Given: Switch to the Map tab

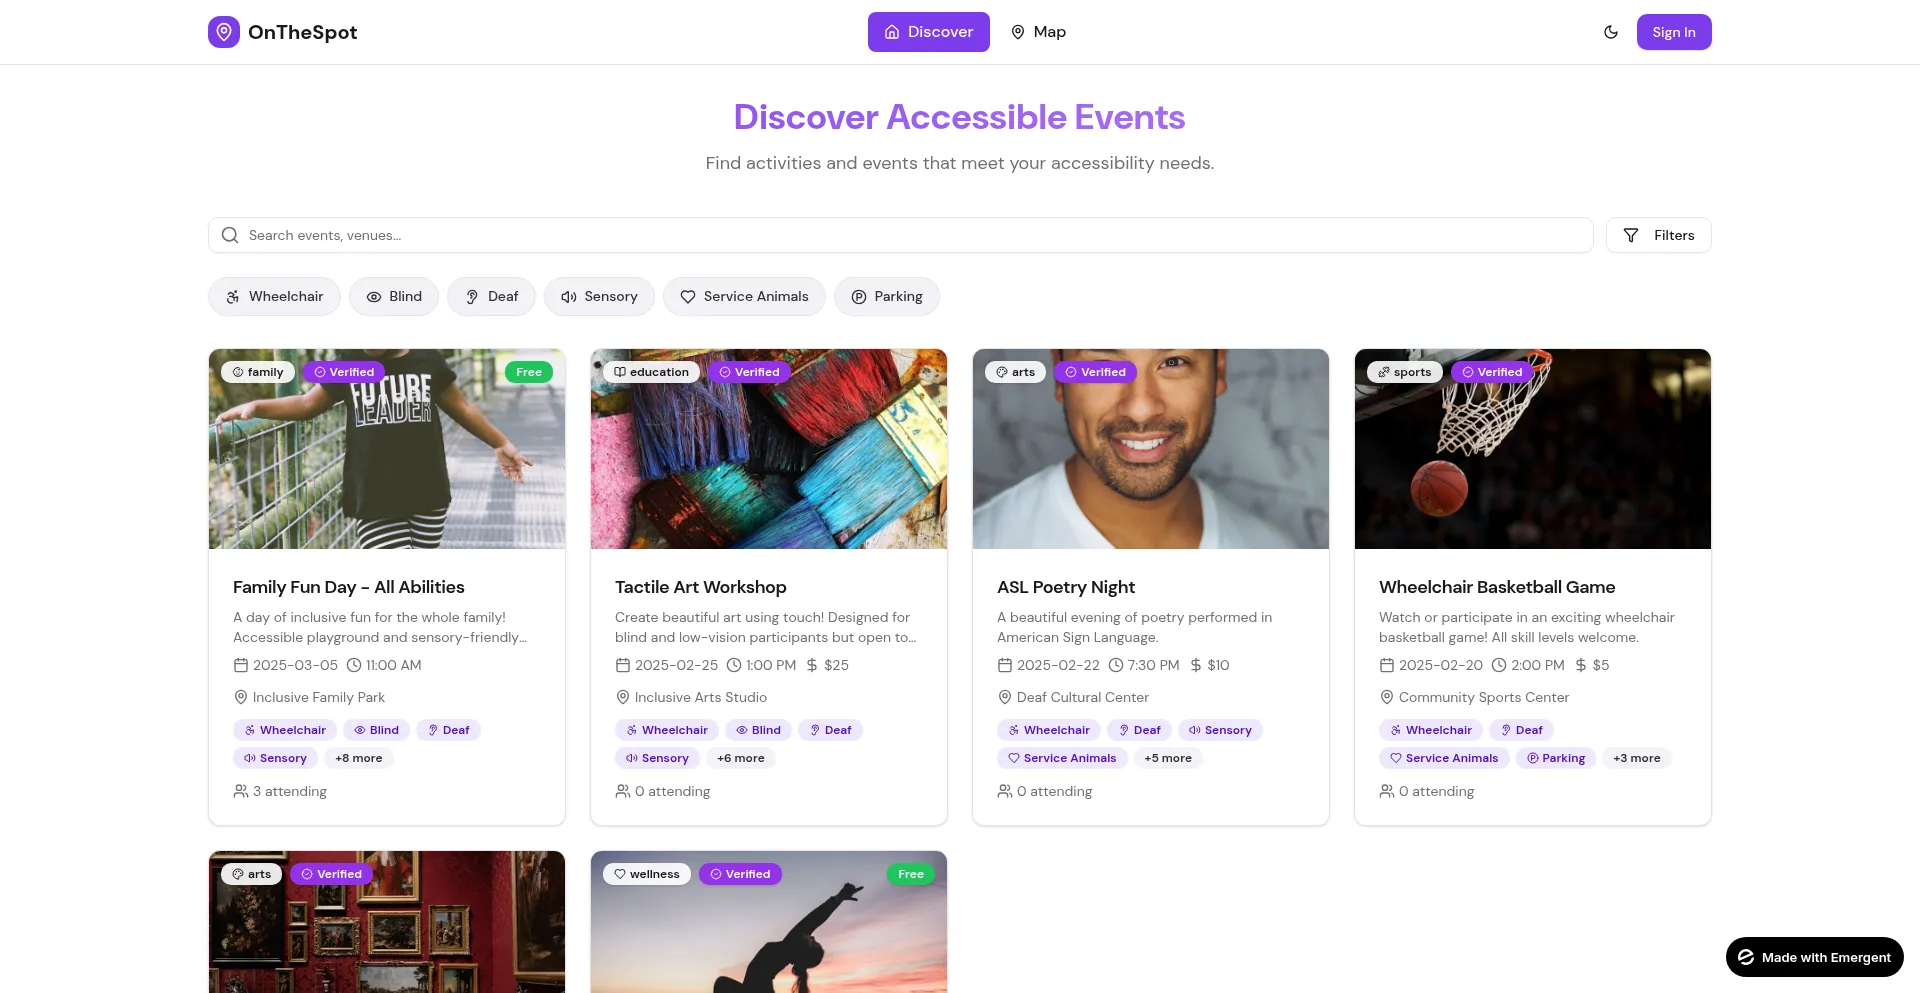Looking at the screenshot, I should (x=1038, y=32).
